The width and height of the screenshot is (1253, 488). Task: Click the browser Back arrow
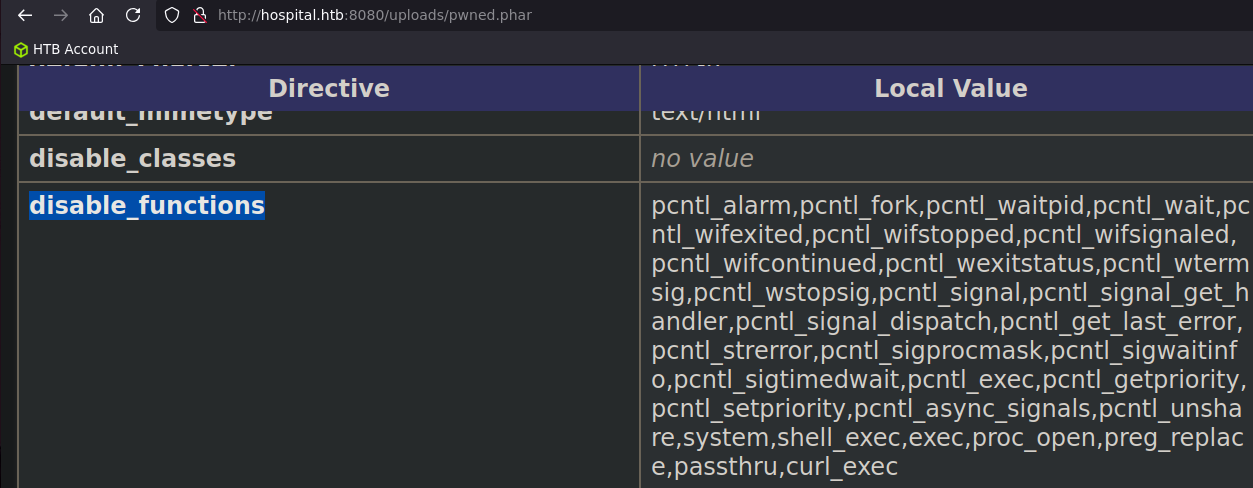point(25,15)
